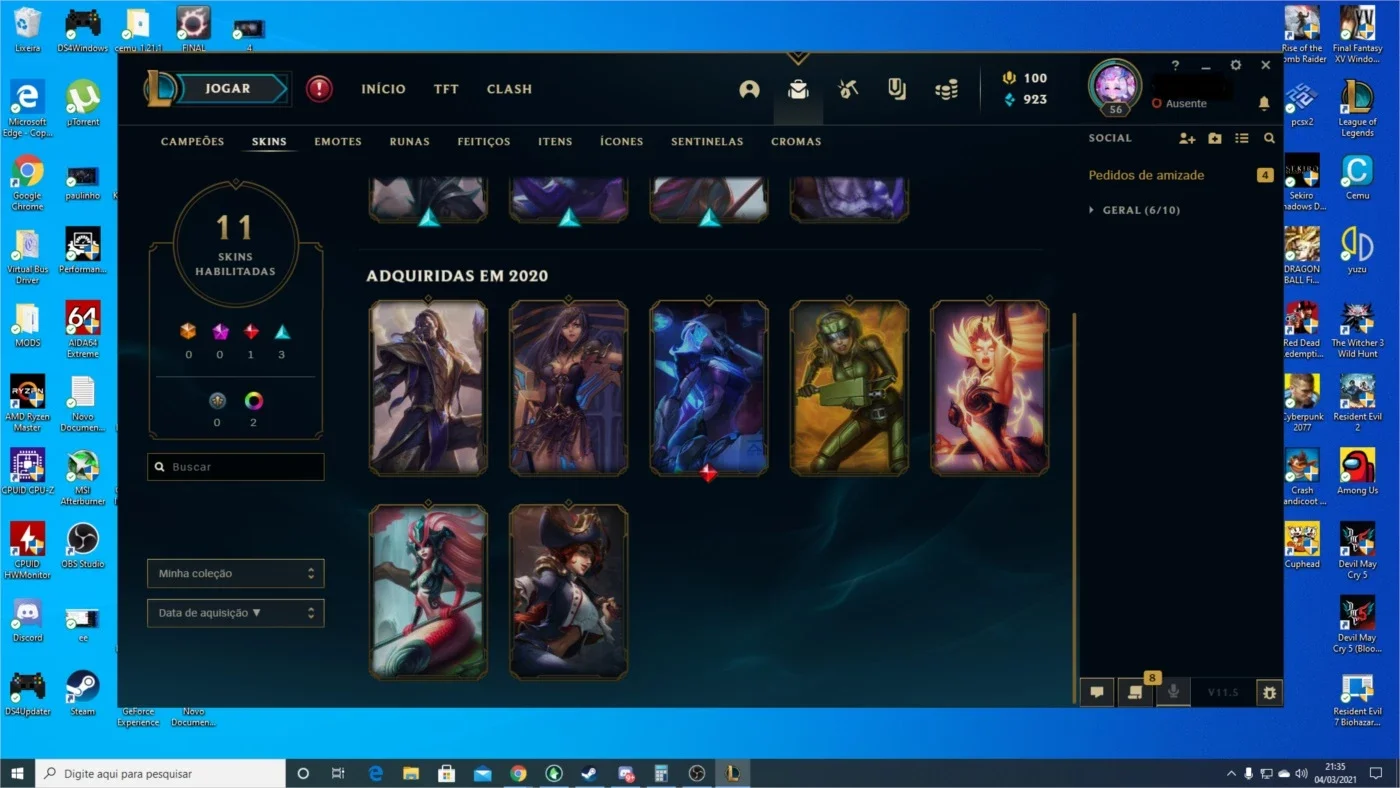Viewport: 1400px width, 788px height.
Task: Go to TFT in the top menu
Action: (x=446, y=89)
